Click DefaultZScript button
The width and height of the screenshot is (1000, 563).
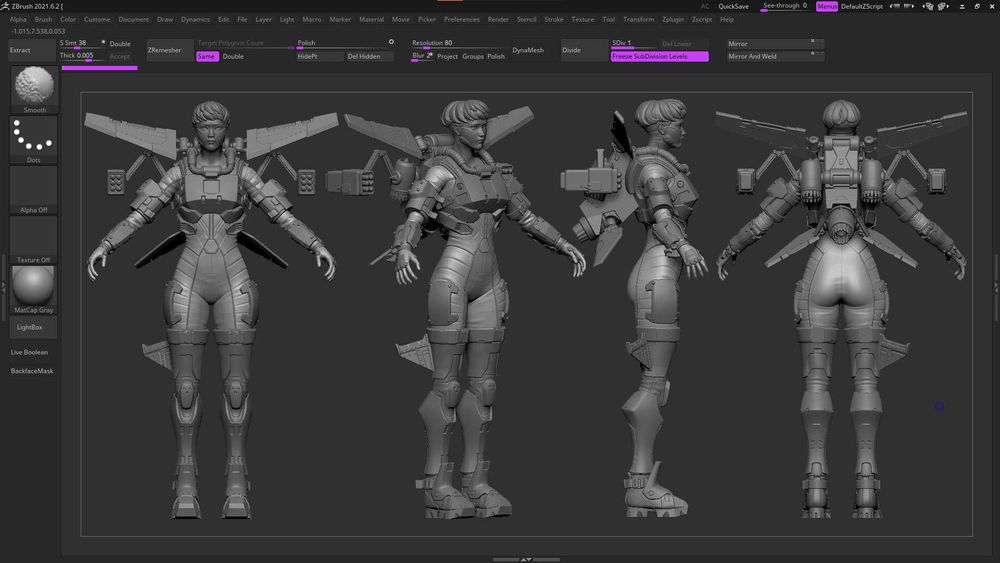click(x=862, y=6)
